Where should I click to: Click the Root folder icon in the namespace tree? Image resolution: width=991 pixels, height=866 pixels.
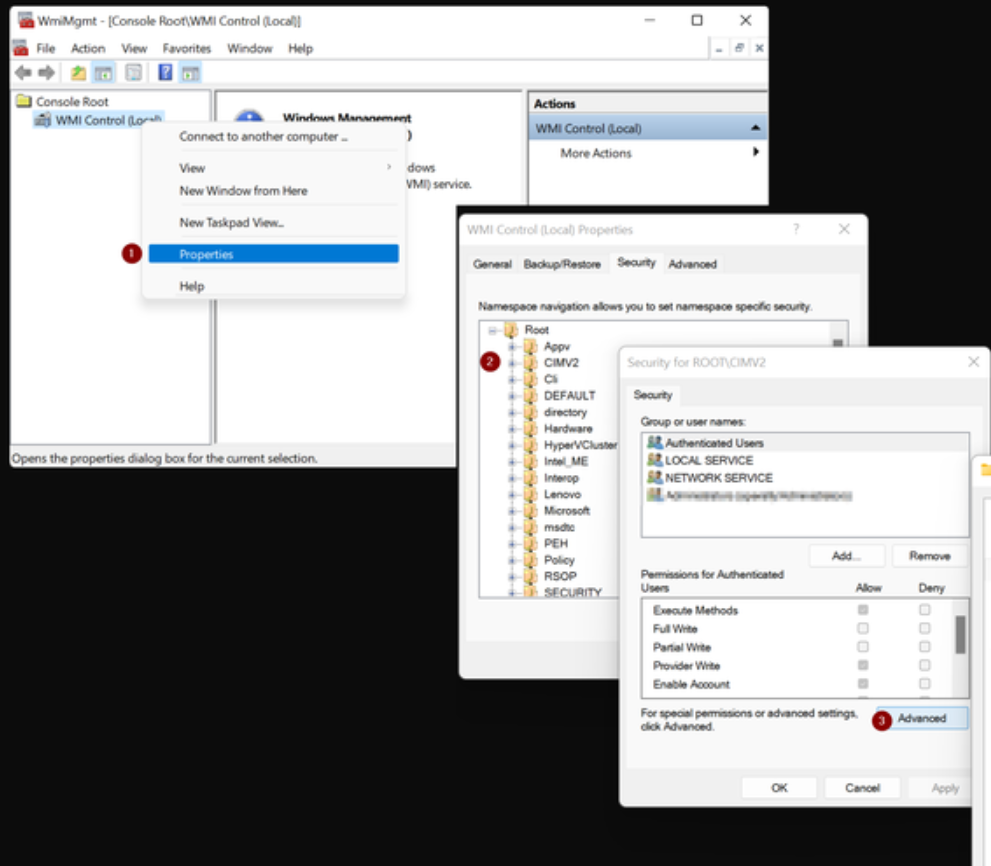[x=511, y=330]
